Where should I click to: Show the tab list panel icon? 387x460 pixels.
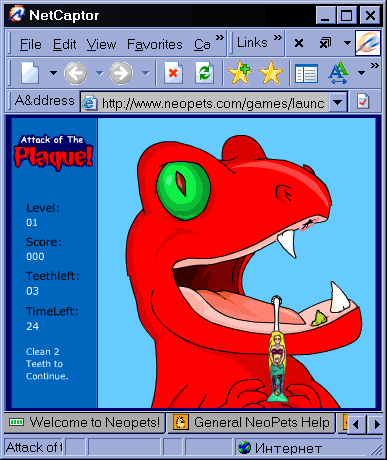tap(306, 73)
